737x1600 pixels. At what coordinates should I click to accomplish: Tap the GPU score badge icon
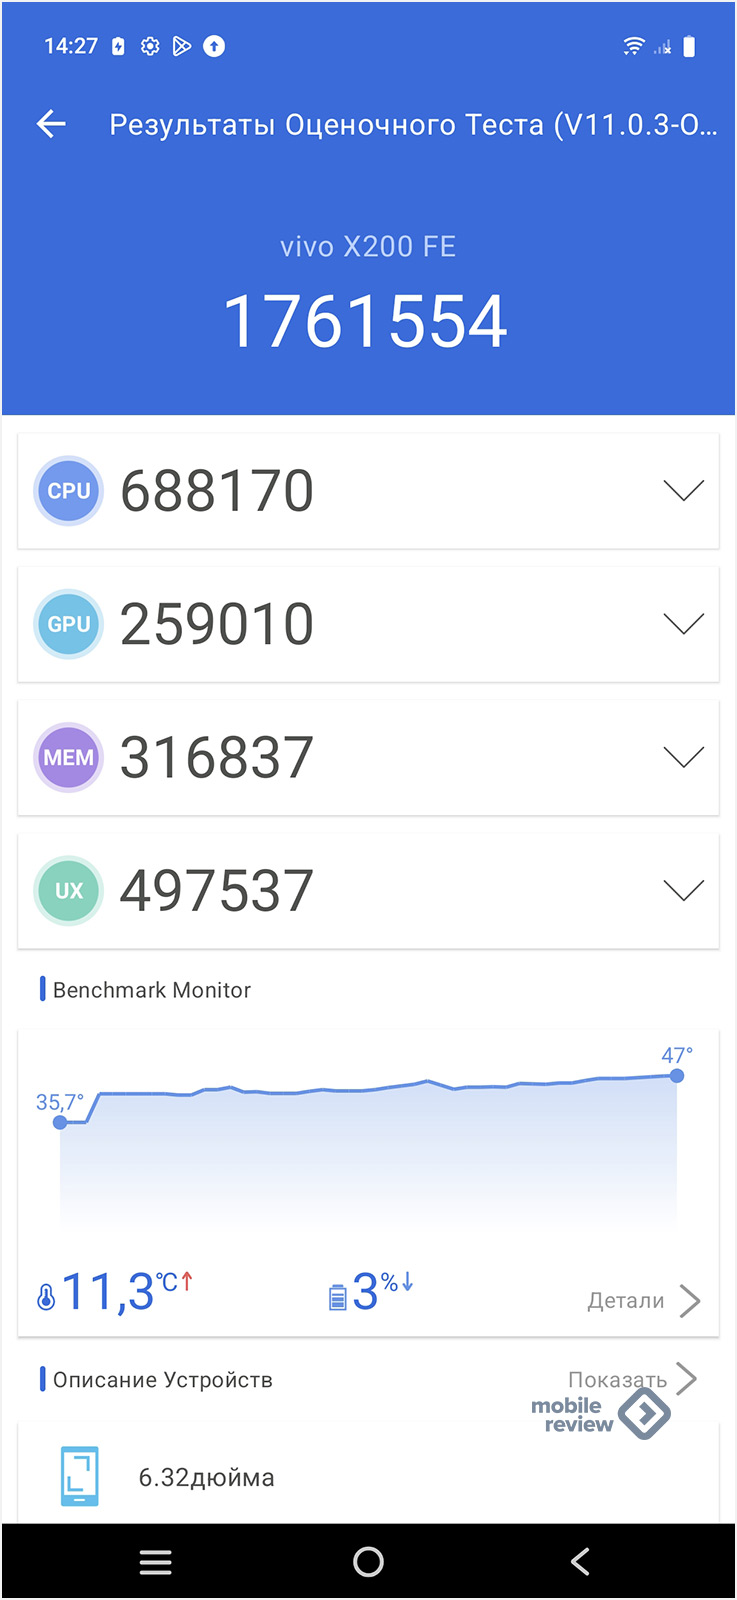[x=69, y=624]
